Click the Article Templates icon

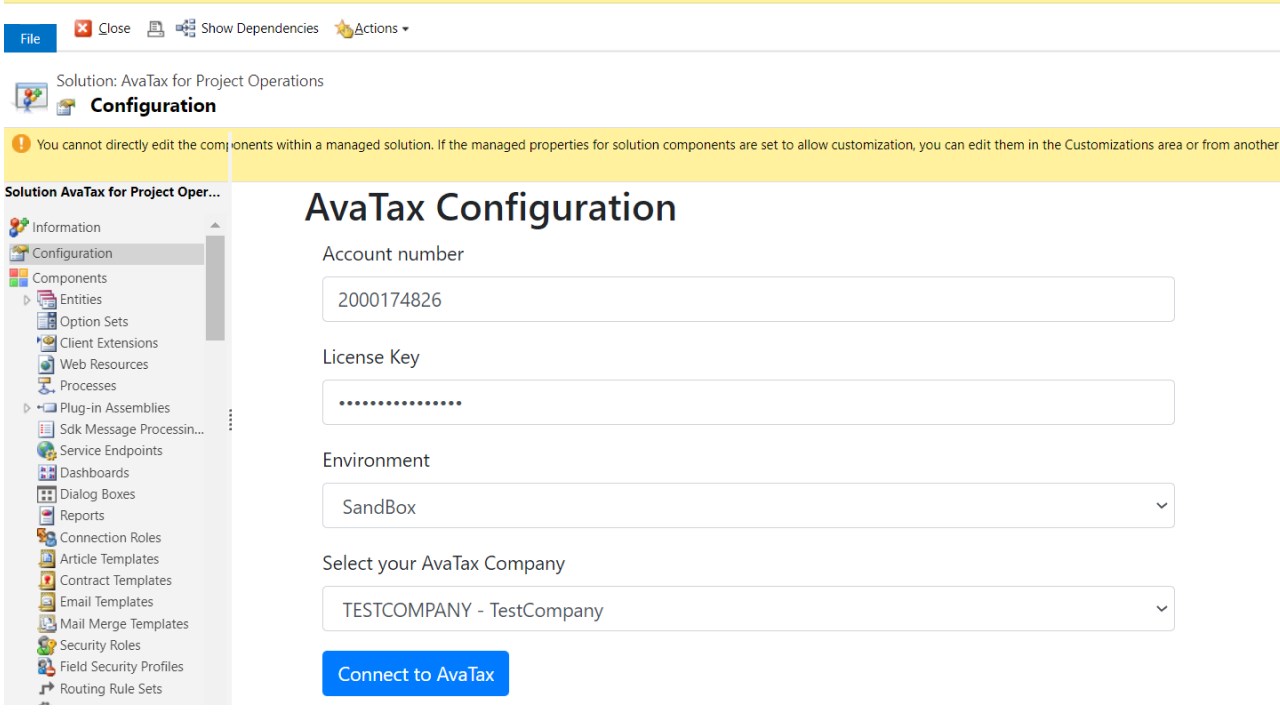click(46, 559)
